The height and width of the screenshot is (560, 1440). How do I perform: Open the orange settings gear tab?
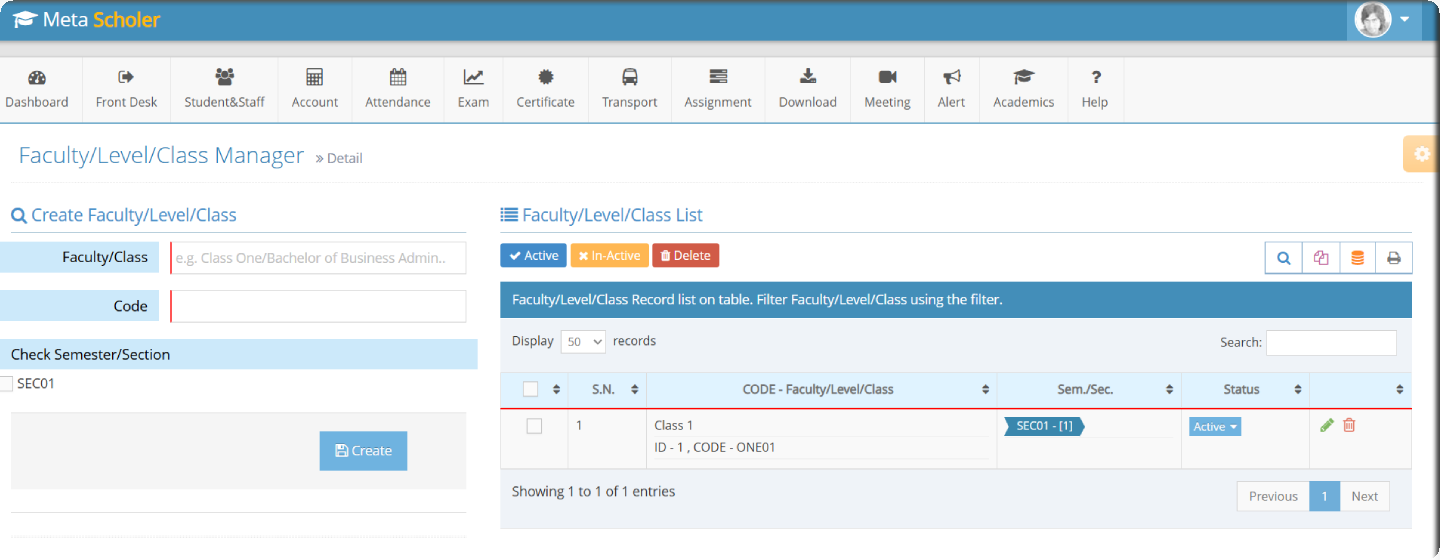(x=1421, y=154)
